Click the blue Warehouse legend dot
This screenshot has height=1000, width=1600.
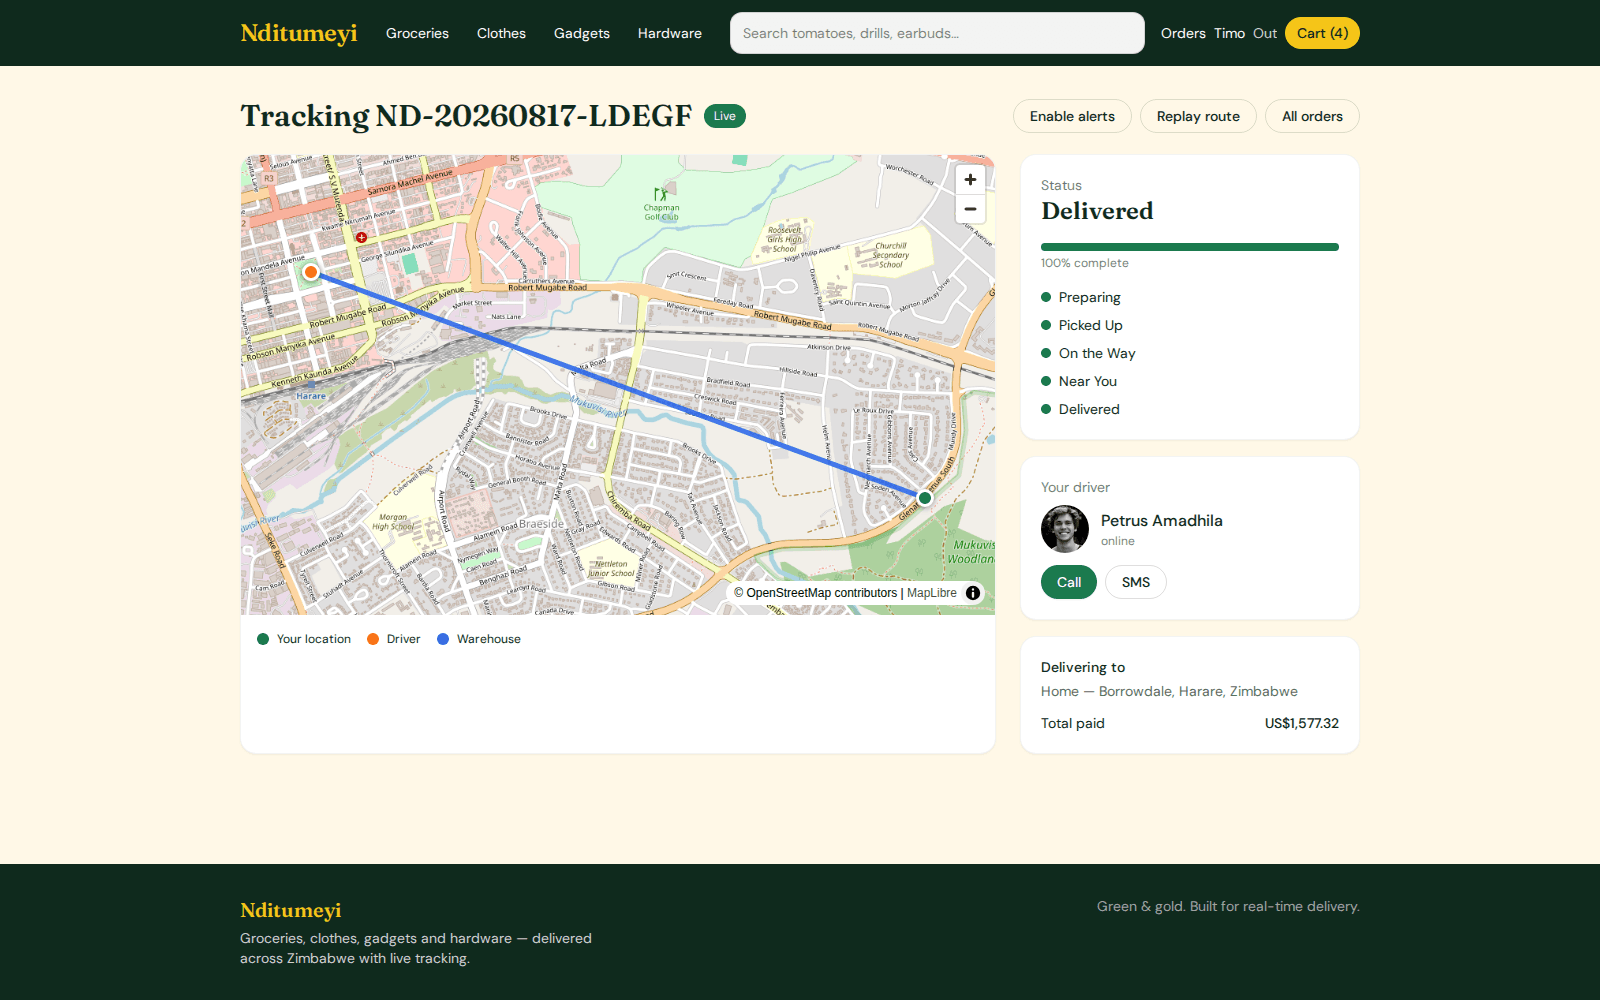(x=443, y=639)
